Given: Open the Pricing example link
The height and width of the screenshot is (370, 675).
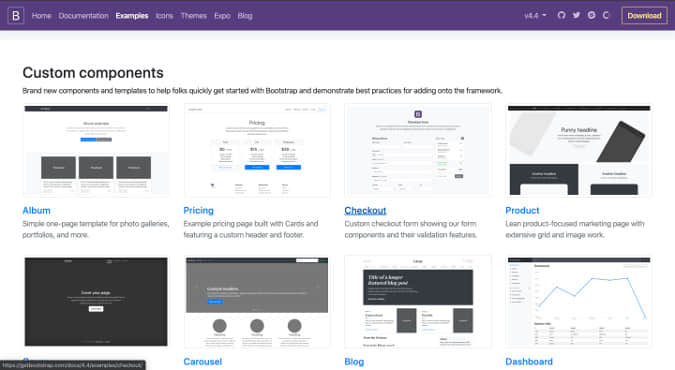Looking at the screenshot, I should tap(198, 210).
